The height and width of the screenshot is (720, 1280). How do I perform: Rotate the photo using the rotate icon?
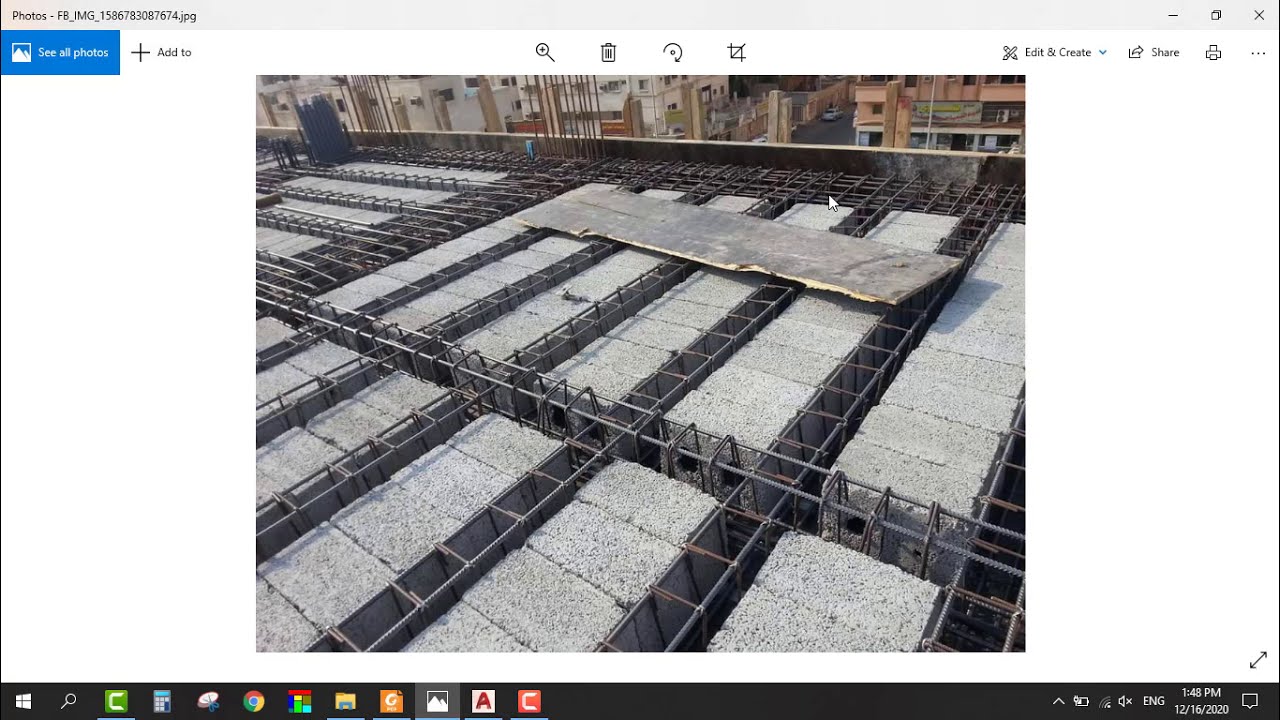point(673,52)
